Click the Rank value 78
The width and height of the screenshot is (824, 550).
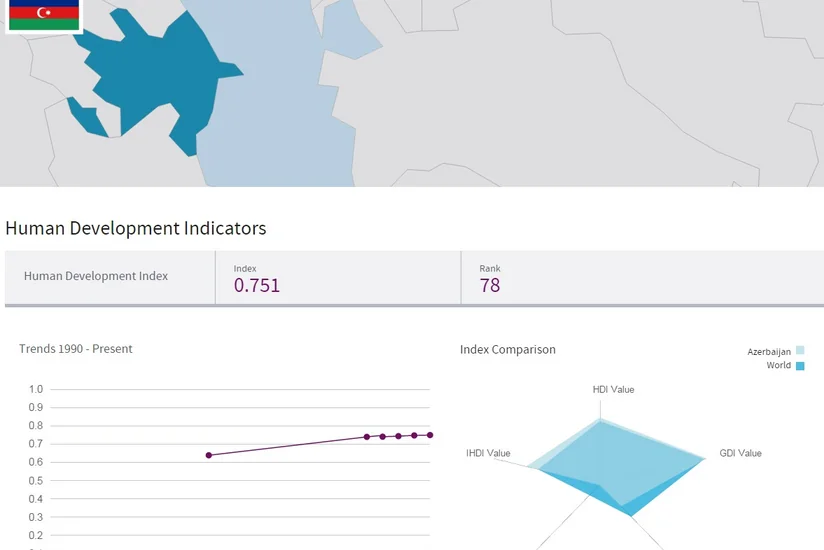pyautogui.click(x=489, y=285)
